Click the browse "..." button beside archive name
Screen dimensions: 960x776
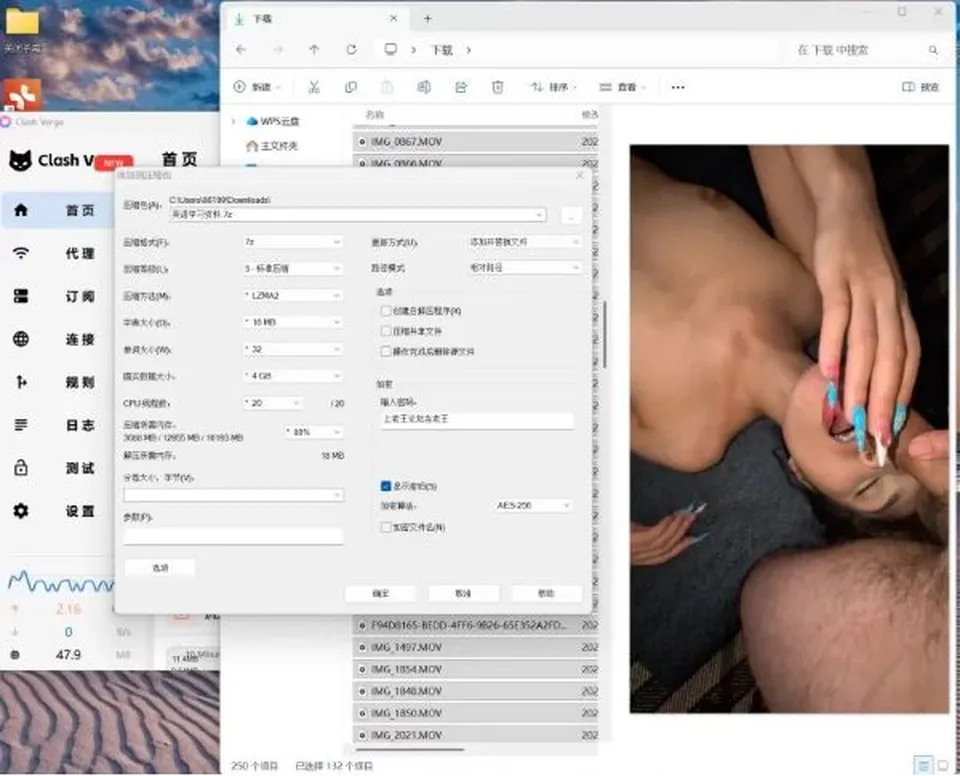571,215
